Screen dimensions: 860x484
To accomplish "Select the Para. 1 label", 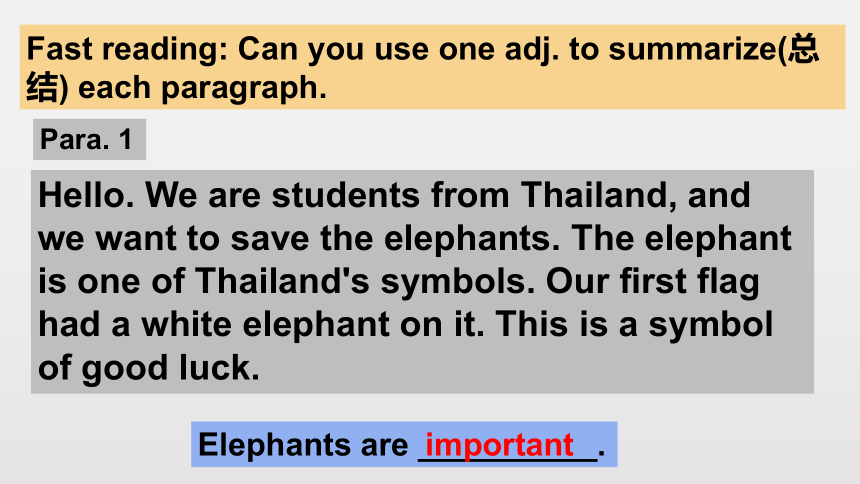I will [89, 139].
